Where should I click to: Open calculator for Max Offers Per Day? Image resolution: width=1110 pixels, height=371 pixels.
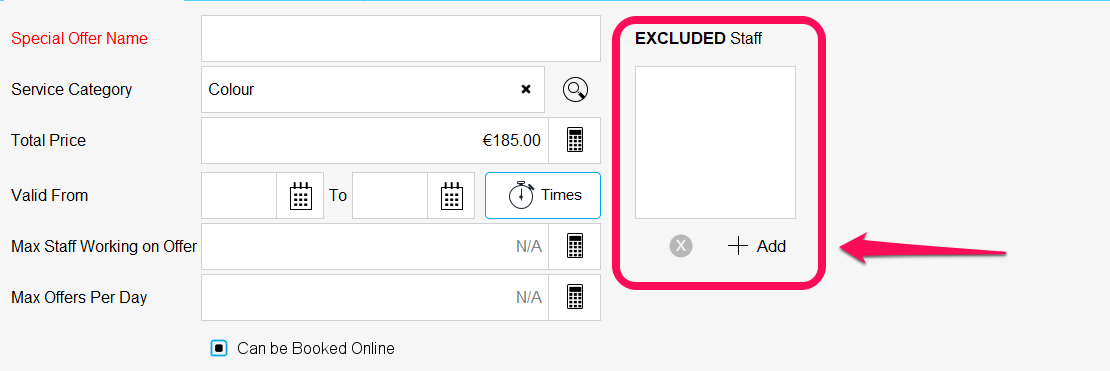coord(575,297)
